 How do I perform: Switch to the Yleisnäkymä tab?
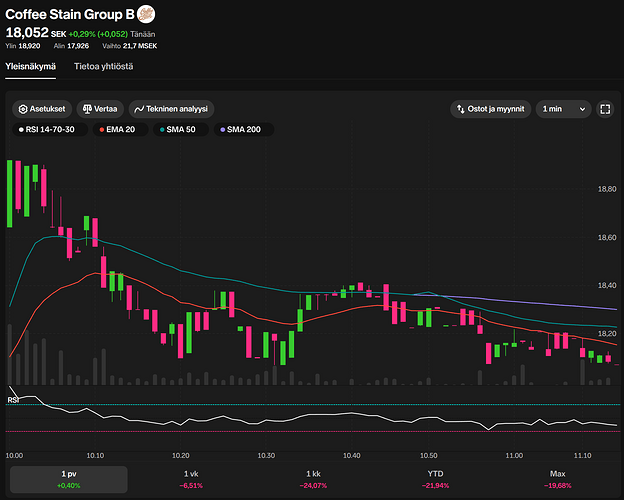(31, 67)
